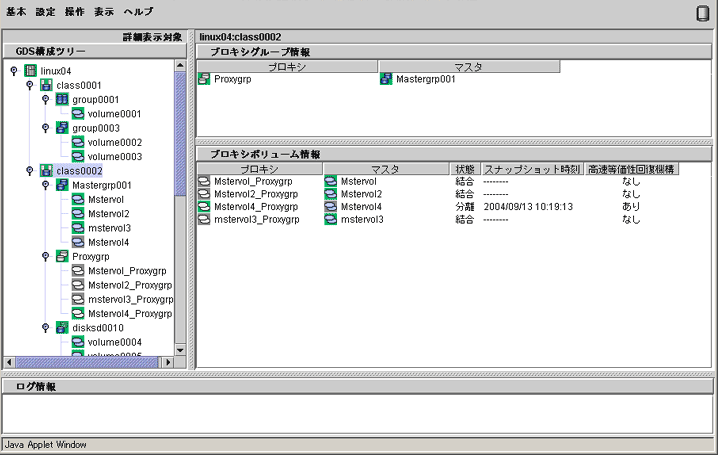Image resolution: width=718 pixels, height=455 pixels.
Task: Click the group0001 group icon
Action: (x=62, y=99)
